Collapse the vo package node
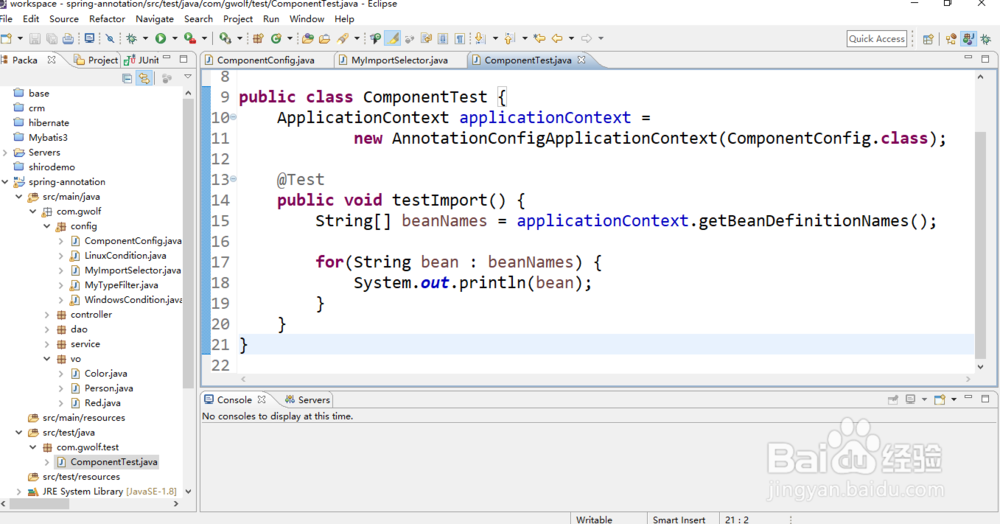The height and width of the screenshot is (524, 1000). point(47,359)
